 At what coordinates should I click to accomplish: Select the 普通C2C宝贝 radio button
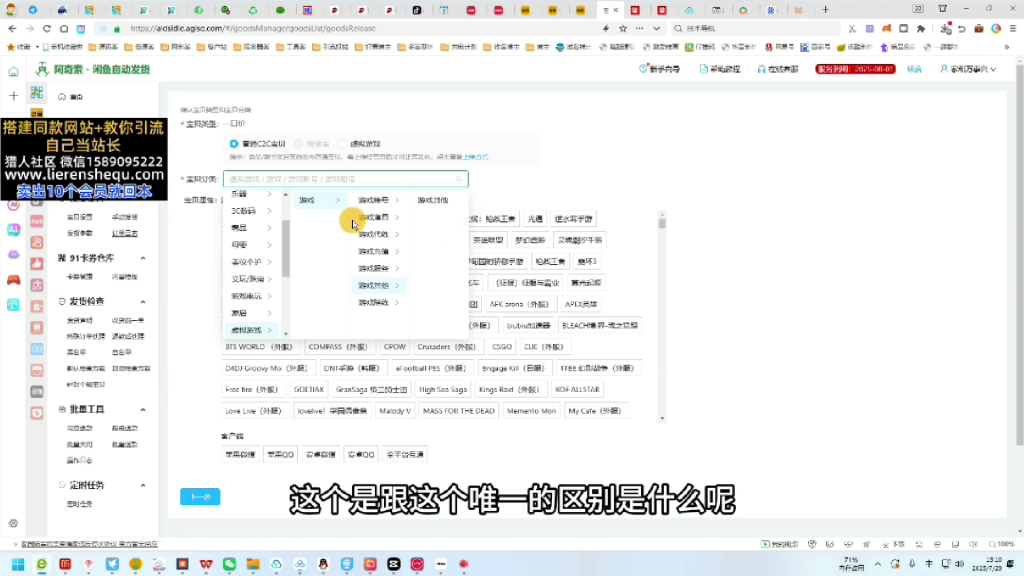tap(233, 143)
